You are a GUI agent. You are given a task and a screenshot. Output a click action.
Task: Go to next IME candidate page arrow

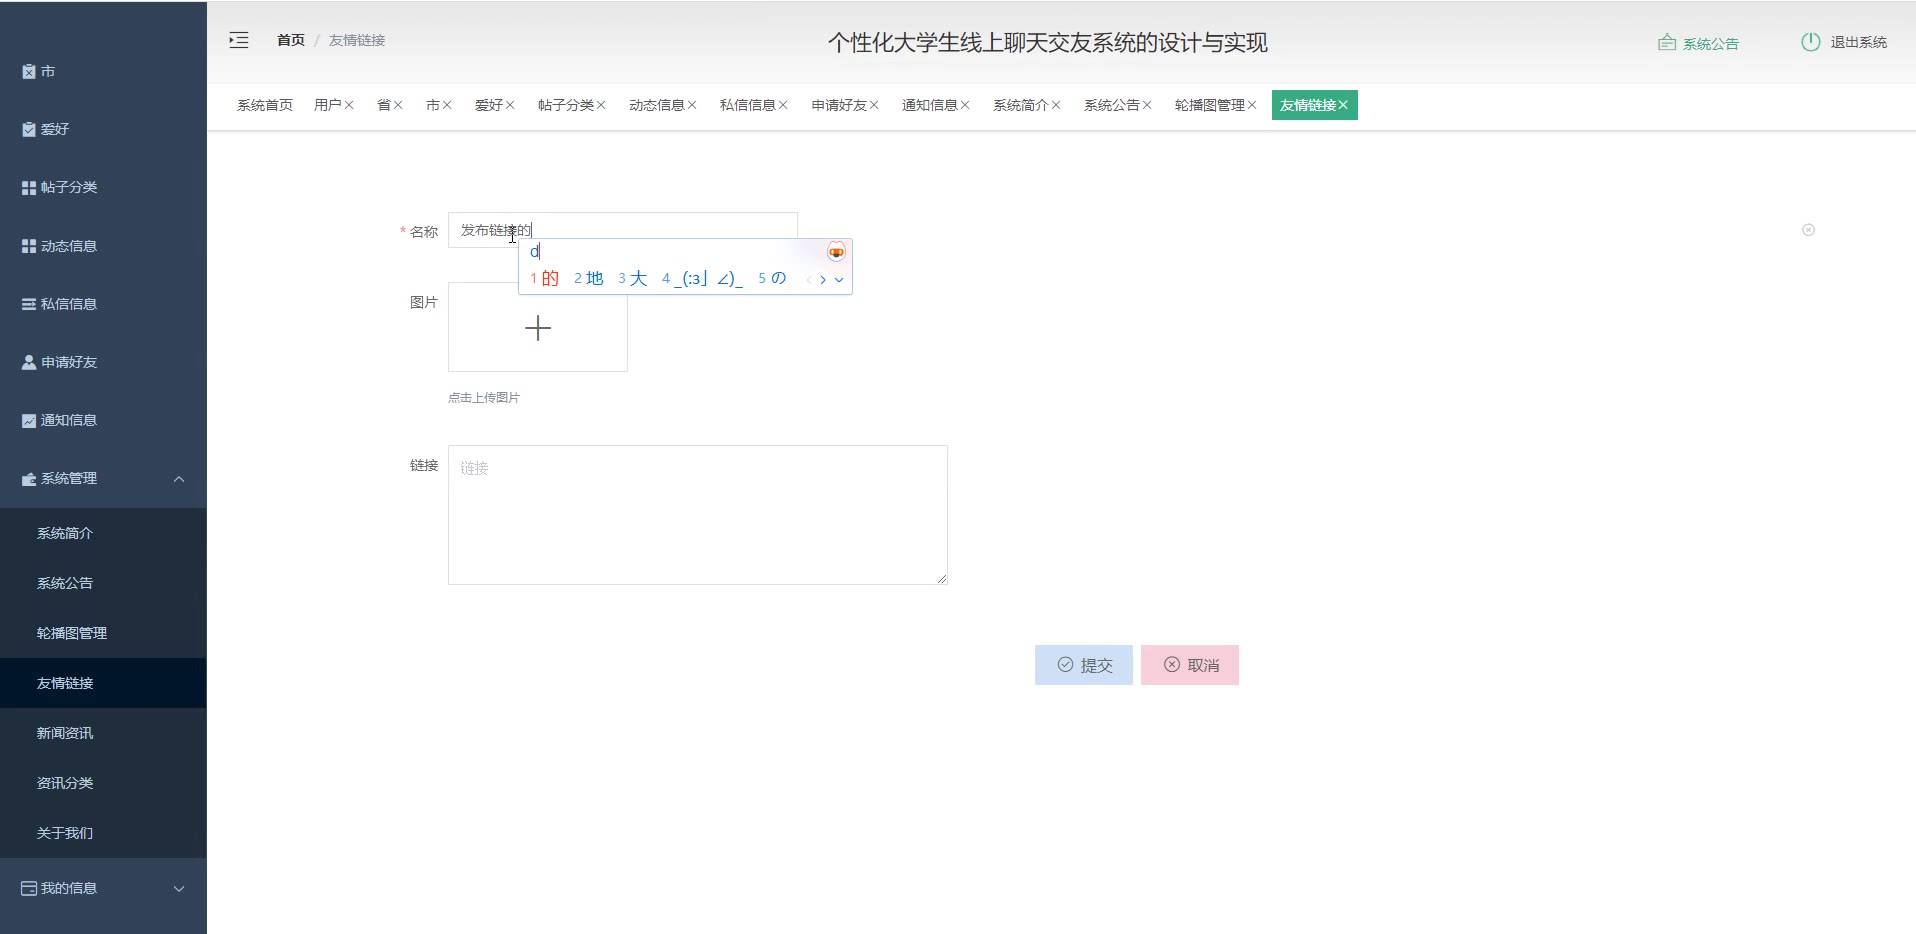[823, 280]
